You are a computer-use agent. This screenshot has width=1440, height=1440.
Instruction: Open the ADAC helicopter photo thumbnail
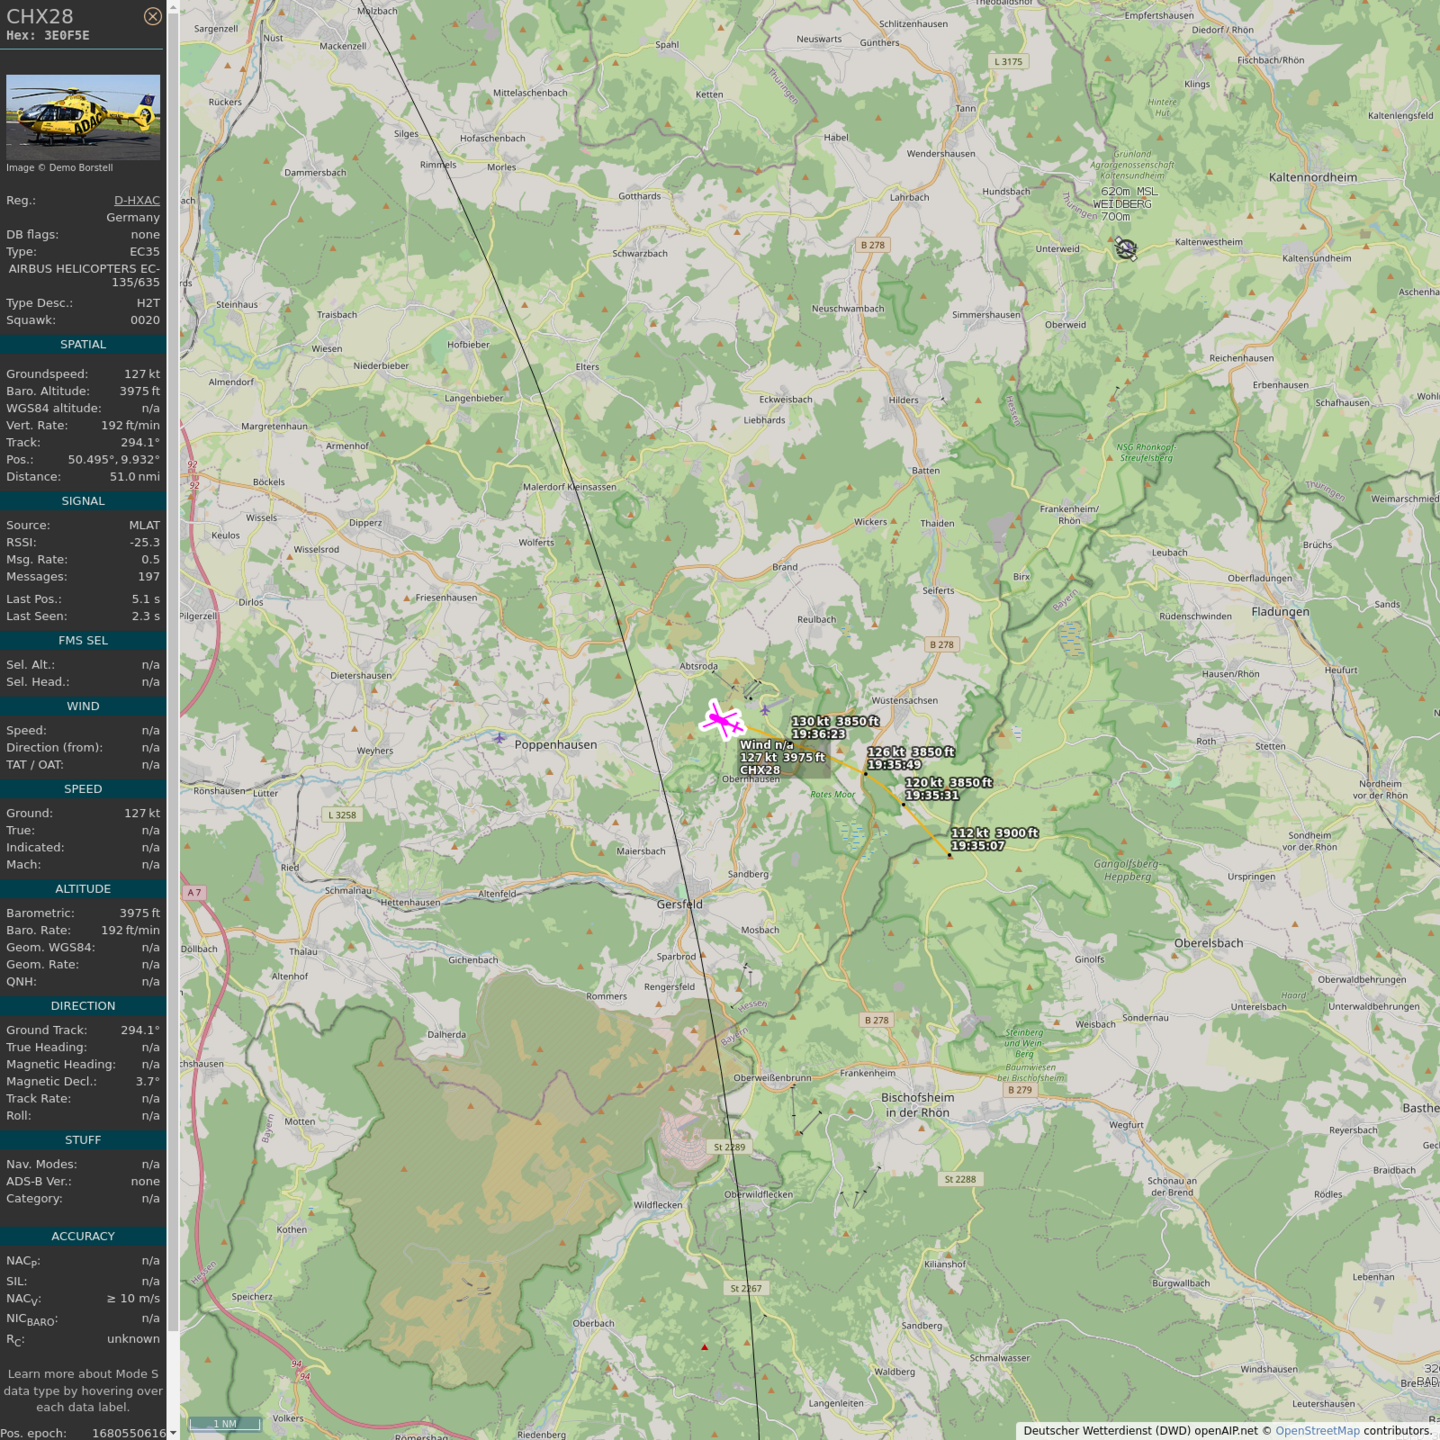tap(83, 117)
